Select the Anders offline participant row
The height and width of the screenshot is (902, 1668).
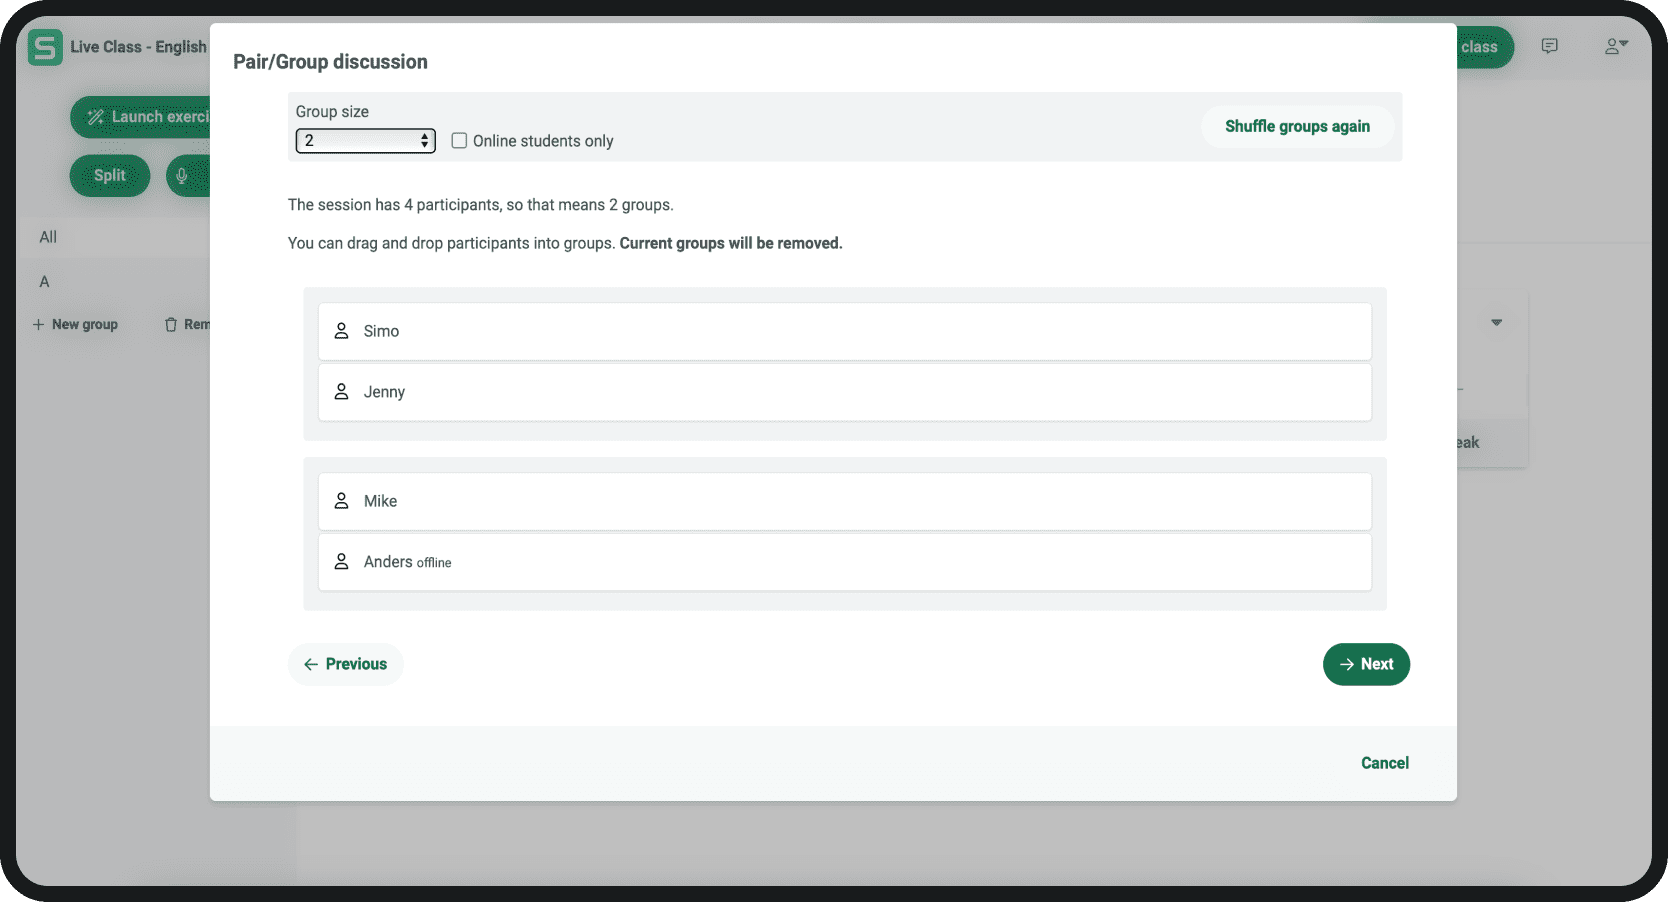click(844, 562)
